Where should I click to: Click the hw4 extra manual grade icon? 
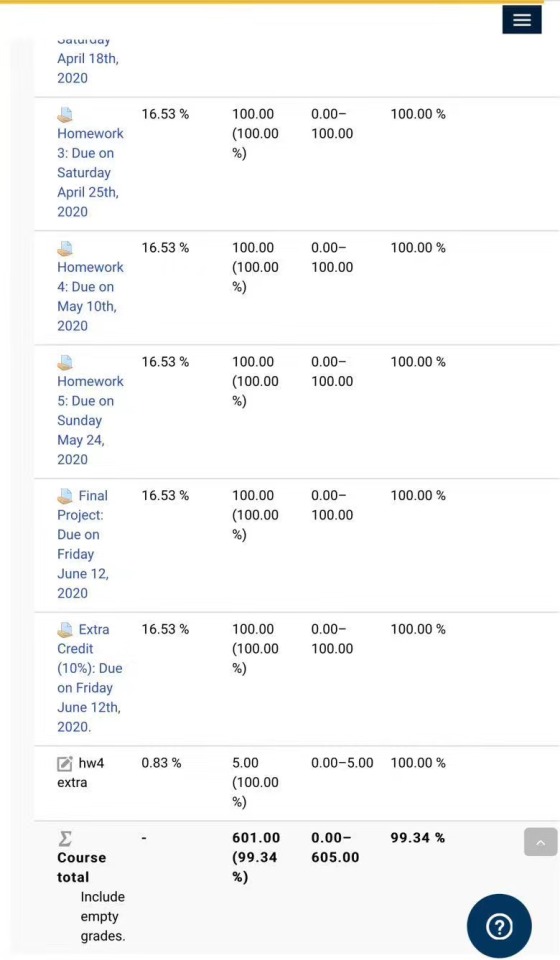click(x=65, y=763)
